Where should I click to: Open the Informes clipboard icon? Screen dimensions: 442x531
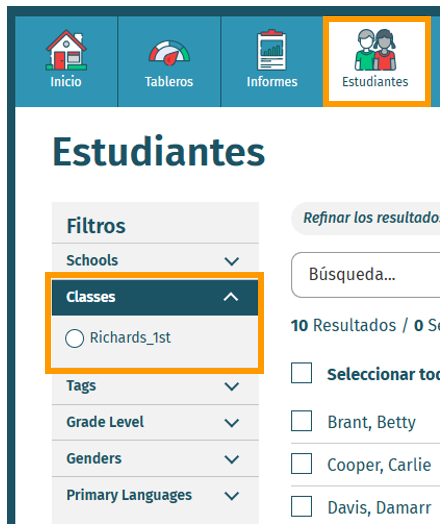pyautogui.click(x=272, y=50)
